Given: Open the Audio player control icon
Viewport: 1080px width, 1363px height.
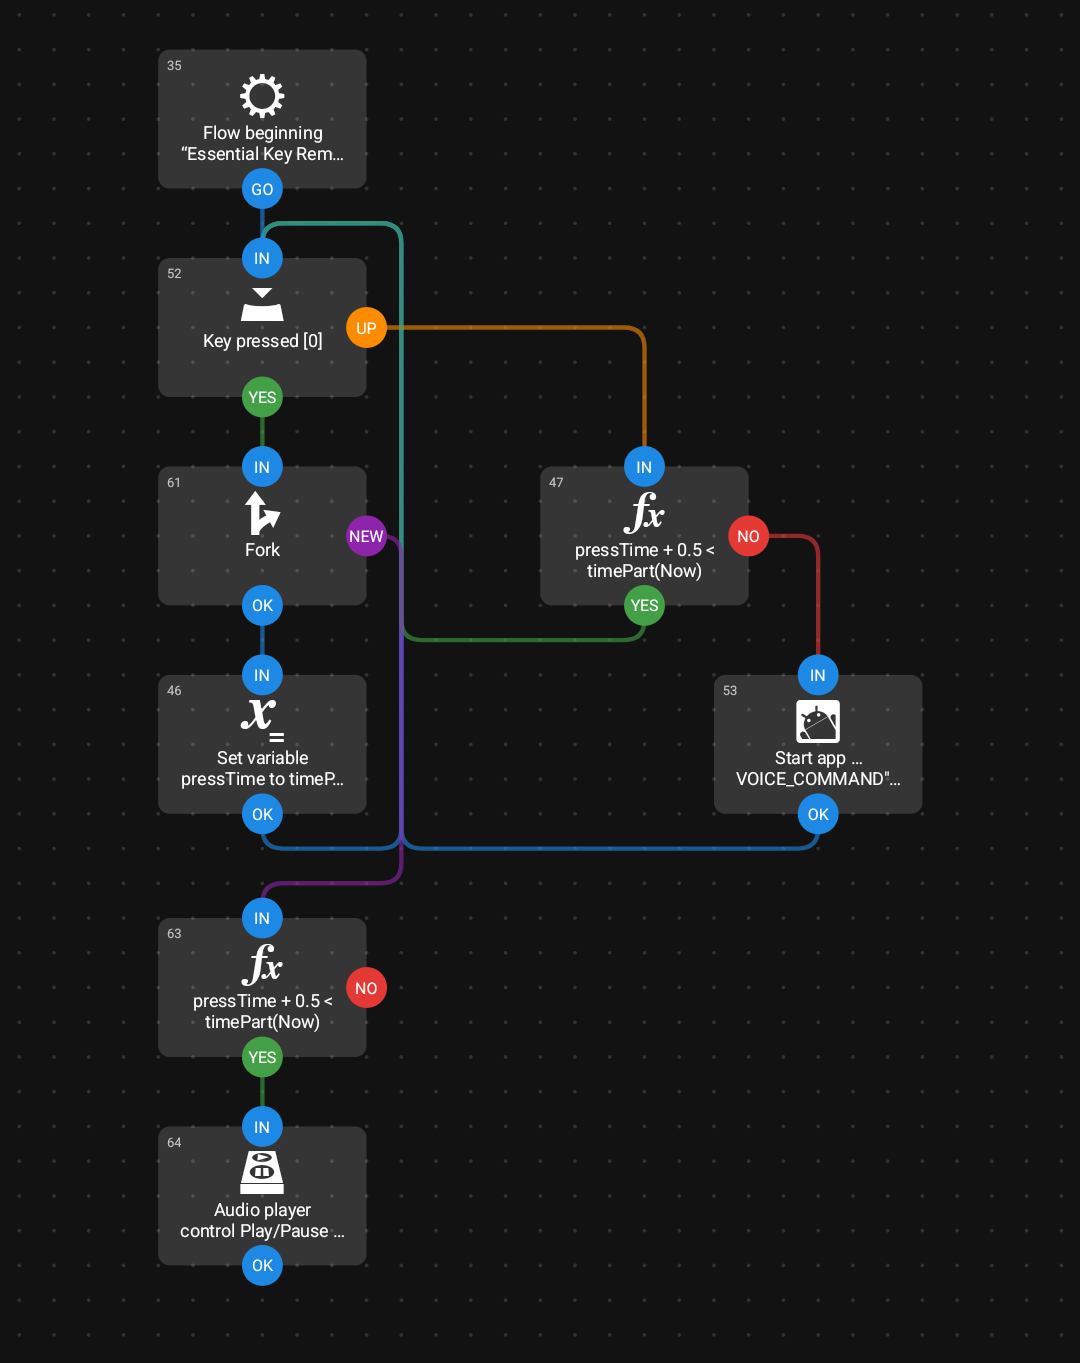Looking at the screenshot, I should tap(262, 1172).
